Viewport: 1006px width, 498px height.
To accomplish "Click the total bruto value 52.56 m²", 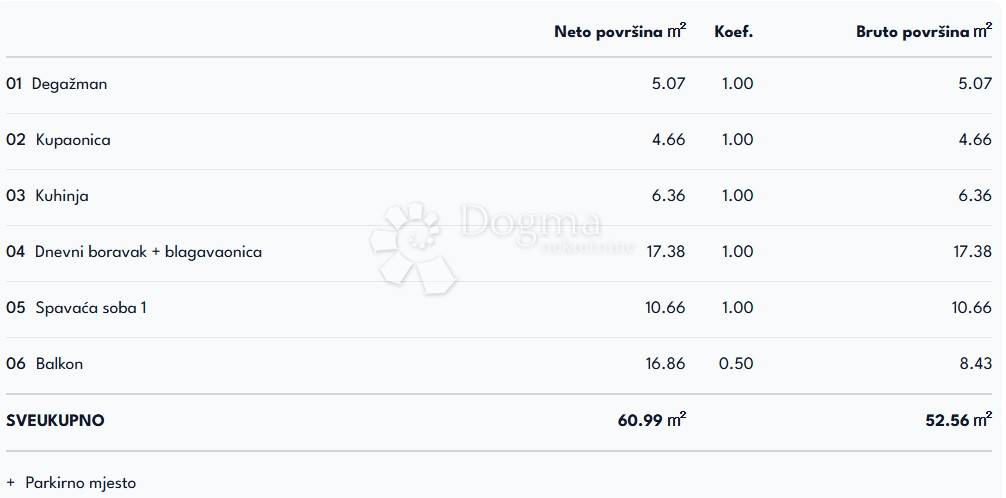I will [x=958, y=421].
